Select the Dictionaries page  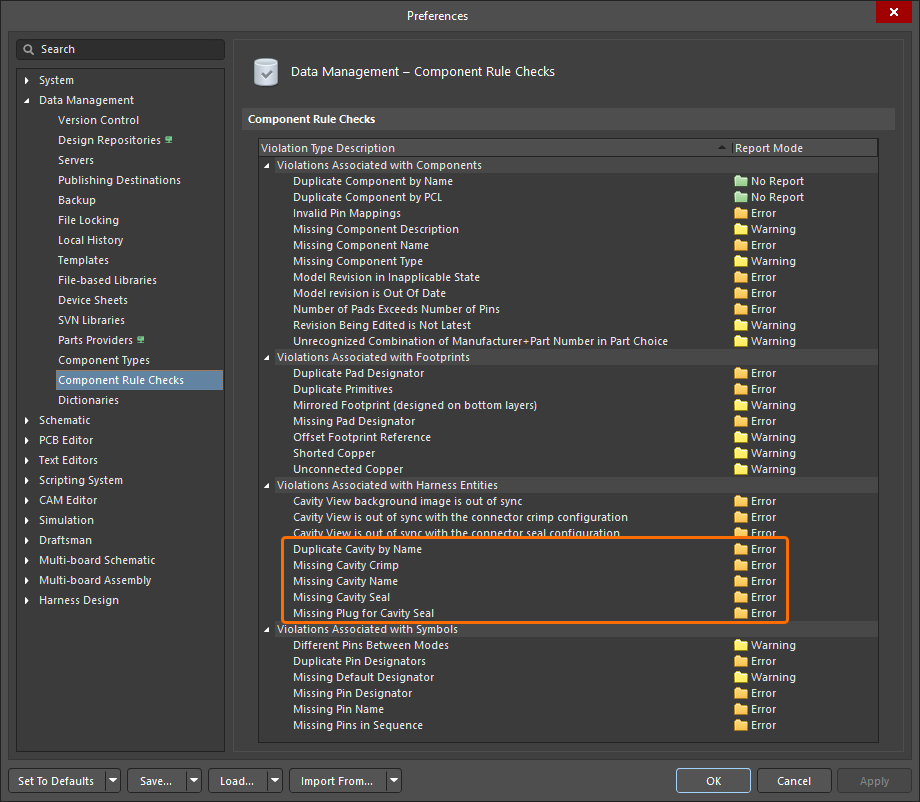(x=88, y=400)
